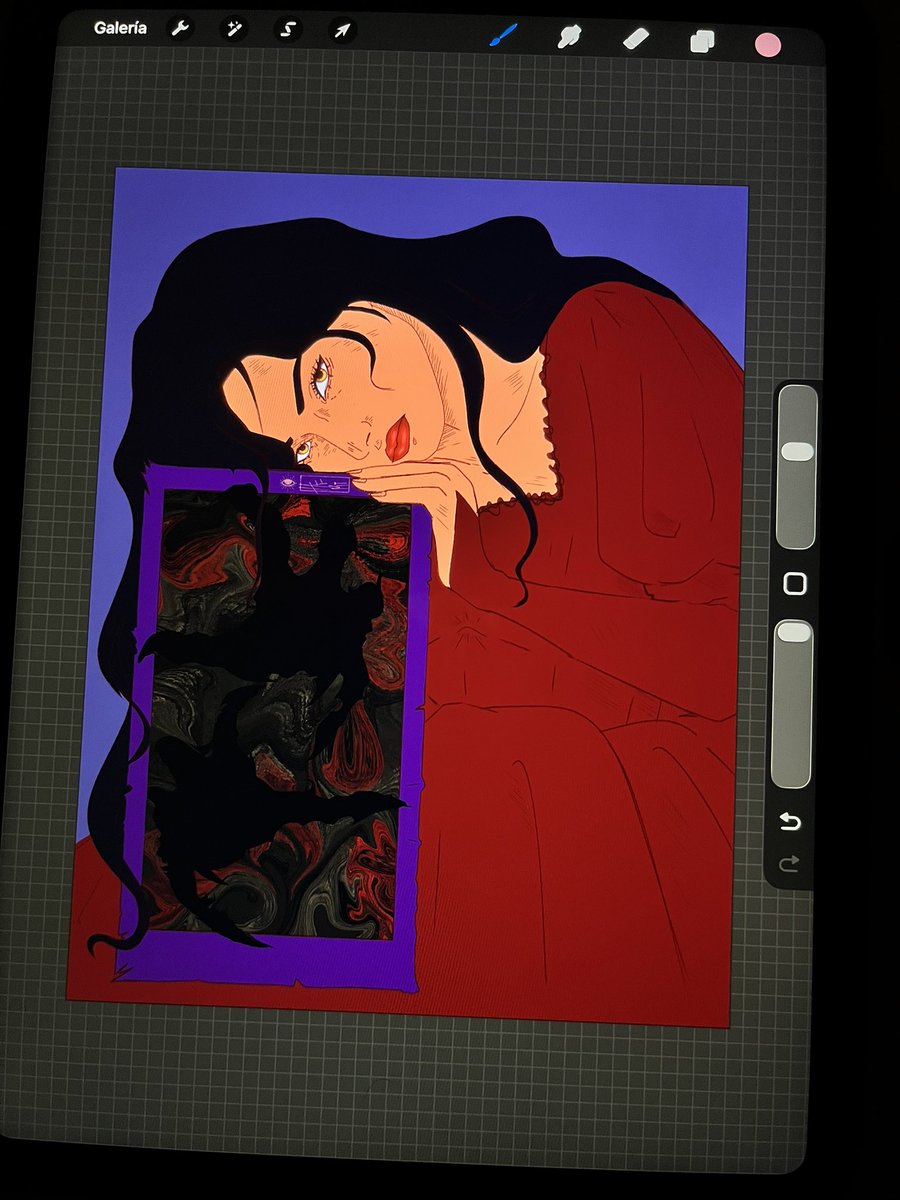Image resolution: width=900 pixels, height=1200 pixels.
Task: Open the Actions wrench menu
Action: tap(181, 29)
